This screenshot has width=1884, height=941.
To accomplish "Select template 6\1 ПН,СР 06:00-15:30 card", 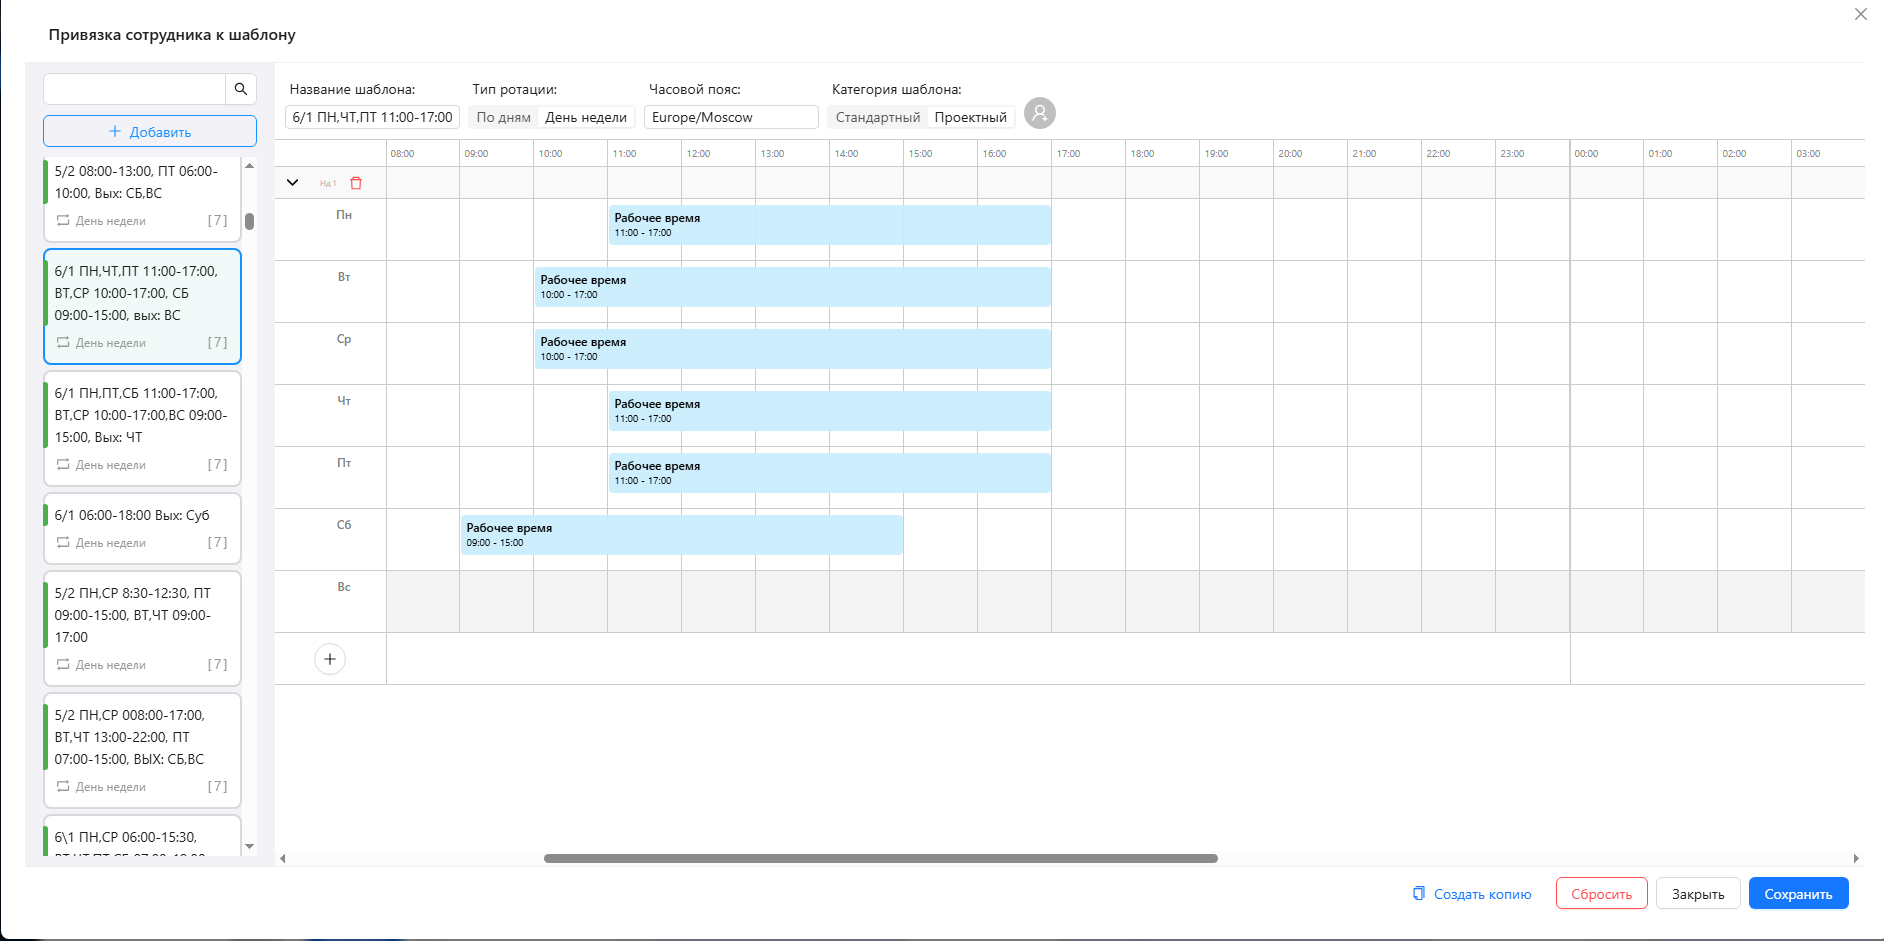I will pyautogui.click(x=143, y=836).
